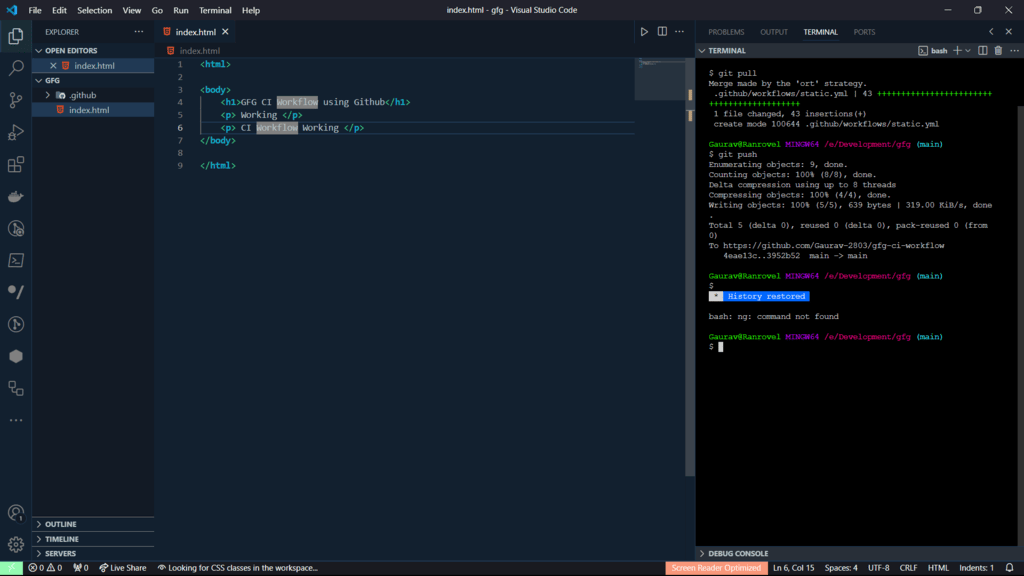Image resolution: width=1024 pixels, height=576 pixels.
Task: Select the HTML language mode in status bar
Action: pos(938,568)
